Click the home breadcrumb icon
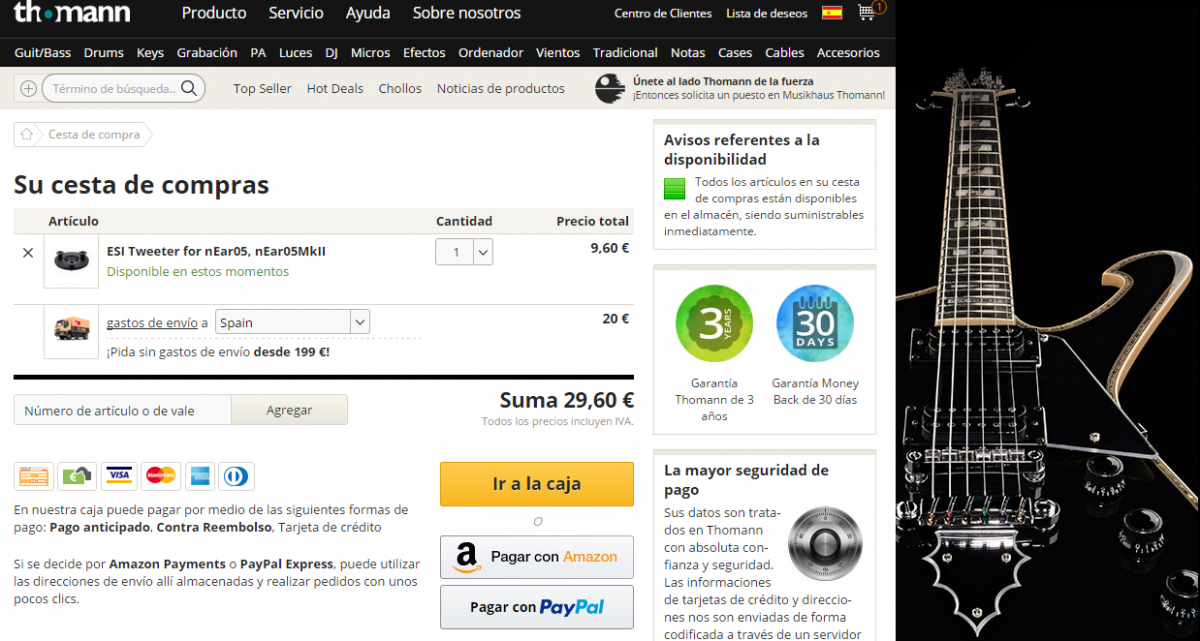This screenshot has width=1200, height=641. [27, 134]
